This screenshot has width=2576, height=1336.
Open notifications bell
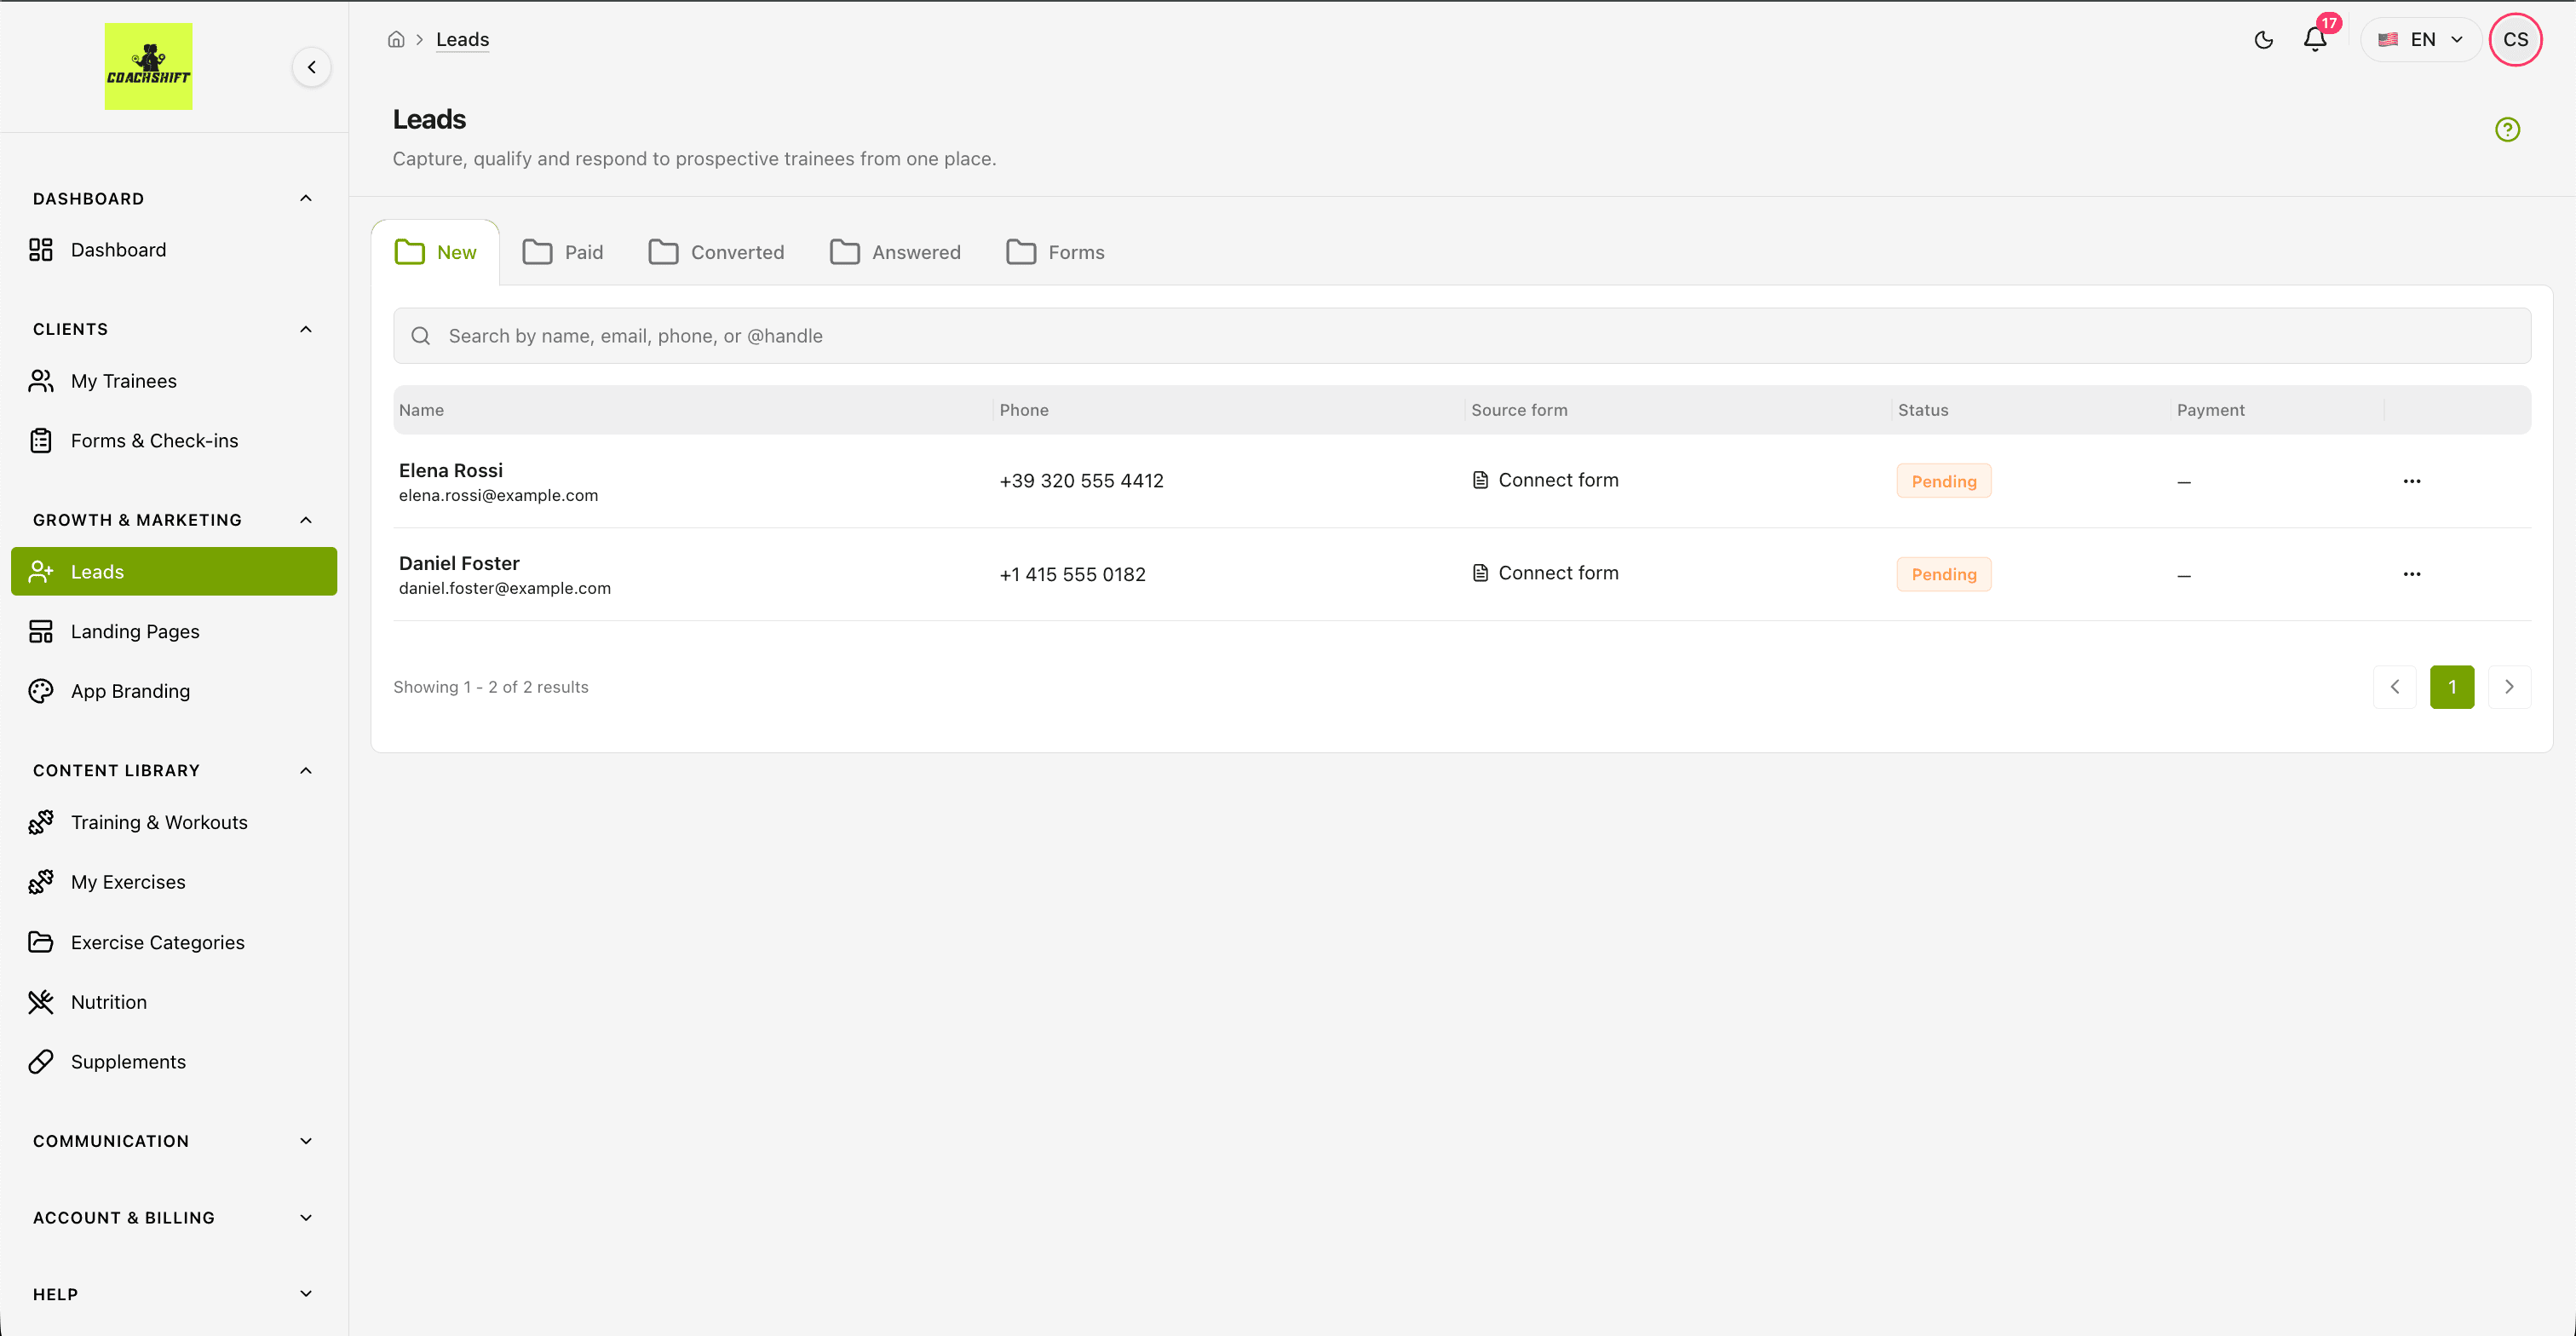click(x=2315, y=40)
